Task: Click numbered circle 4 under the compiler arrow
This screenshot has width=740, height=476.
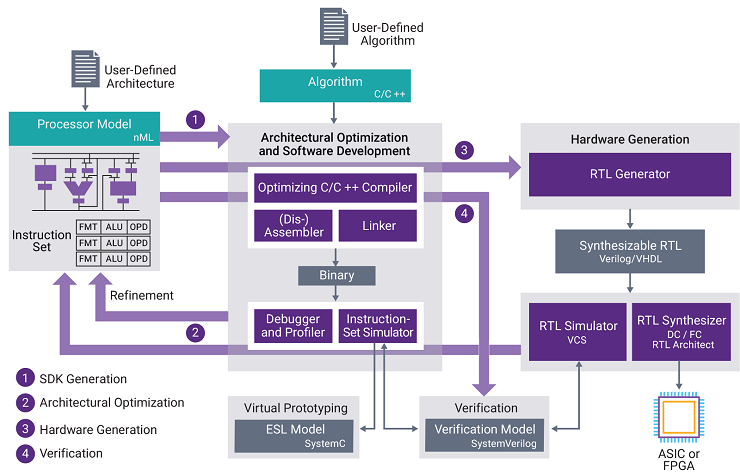Action: [462, 212]
